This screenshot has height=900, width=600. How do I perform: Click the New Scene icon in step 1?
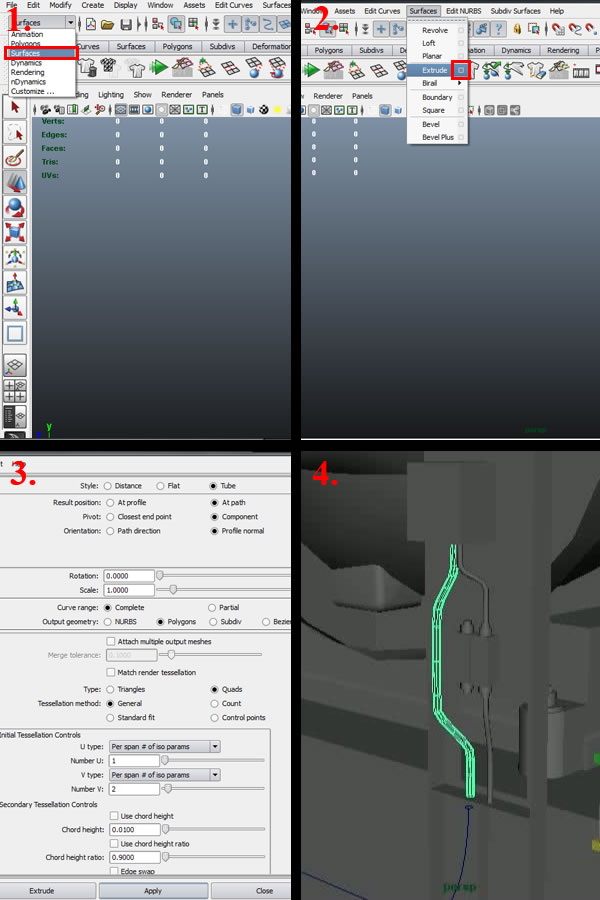[x=91, y=24]
